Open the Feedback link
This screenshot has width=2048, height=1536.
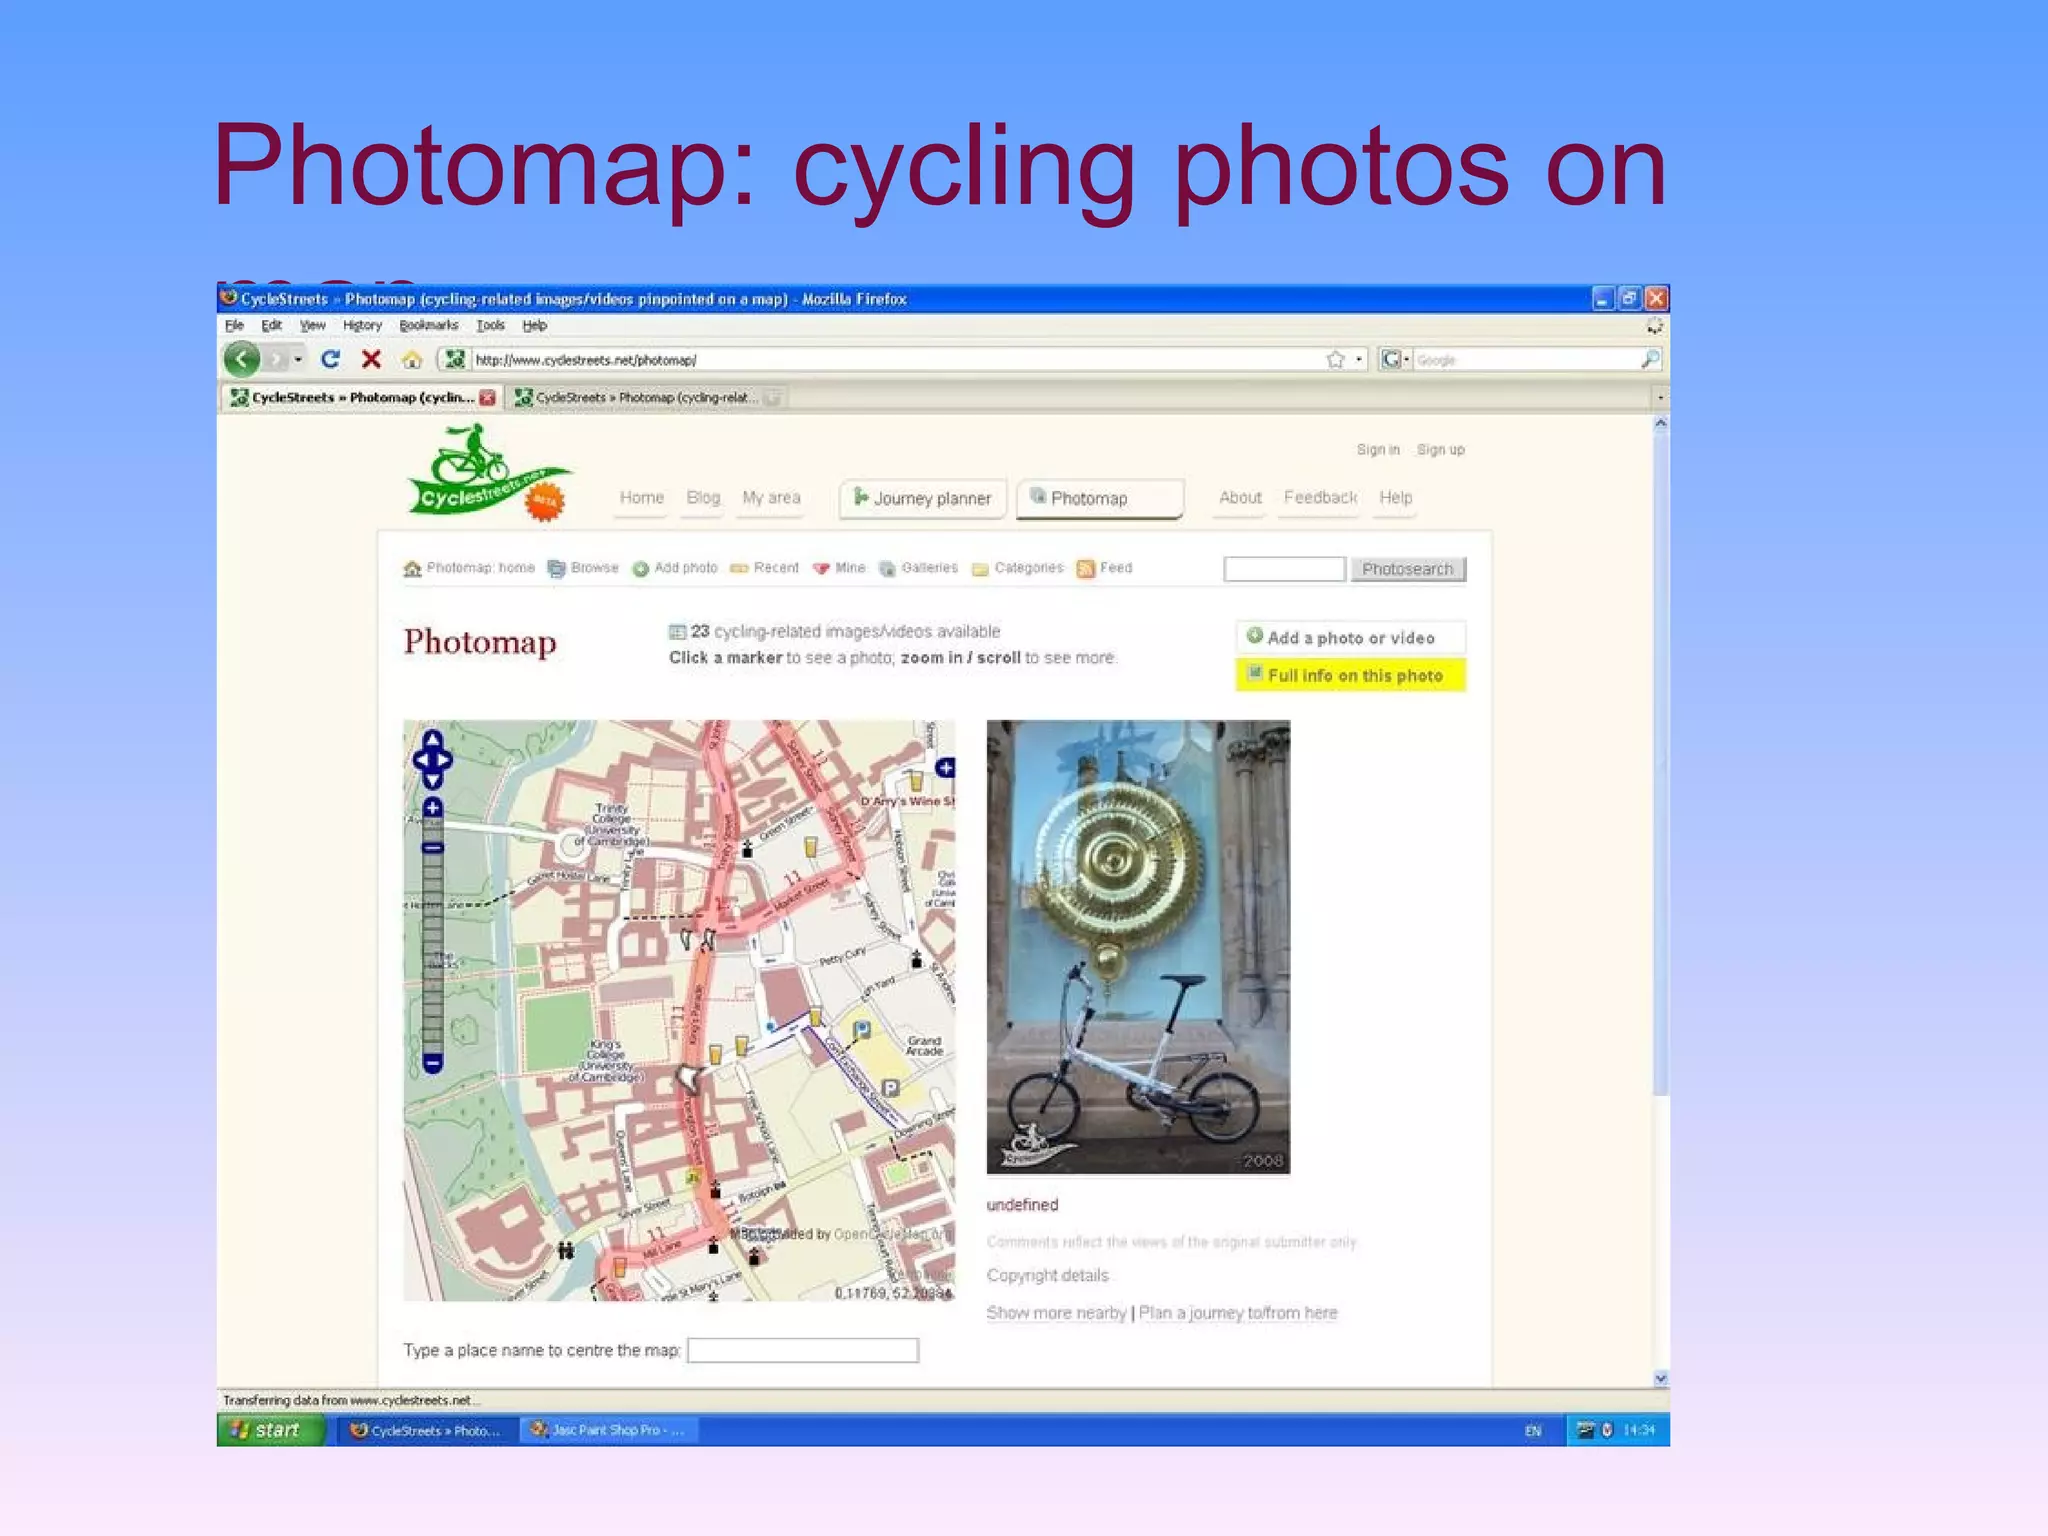coord(1320,498)
